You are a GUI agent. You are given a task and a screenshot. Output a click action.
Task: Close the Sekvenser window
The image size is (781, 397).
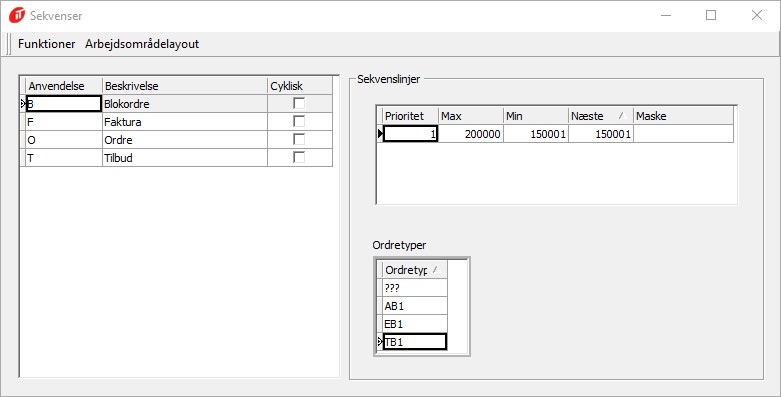click(757, 15)
